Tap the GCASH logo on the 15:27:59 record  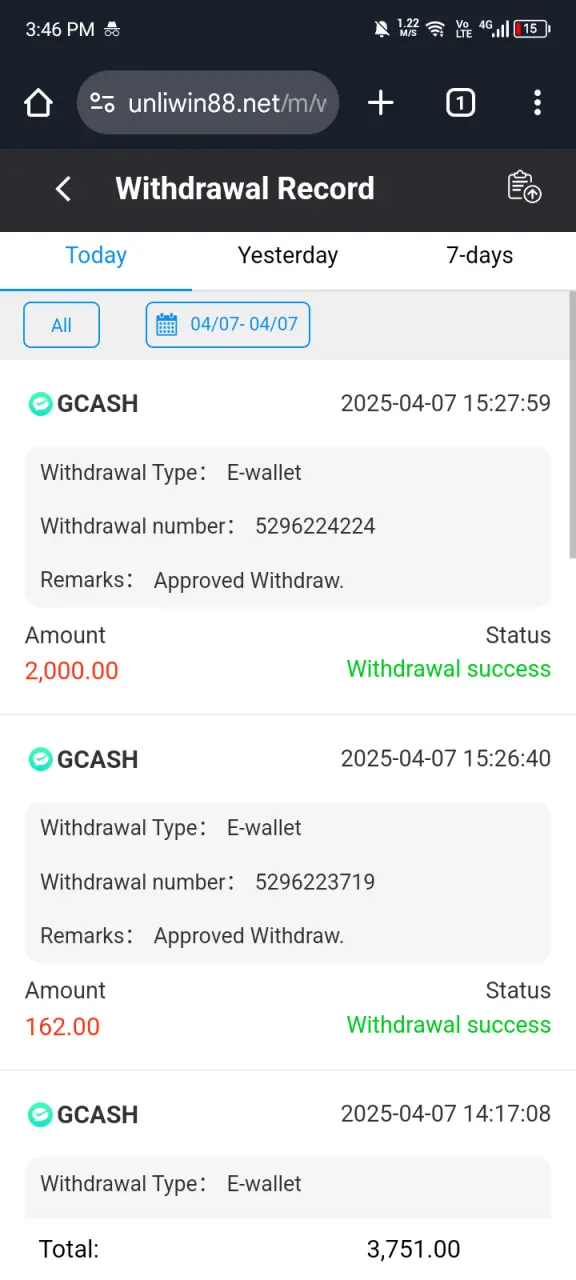point(40,404)
